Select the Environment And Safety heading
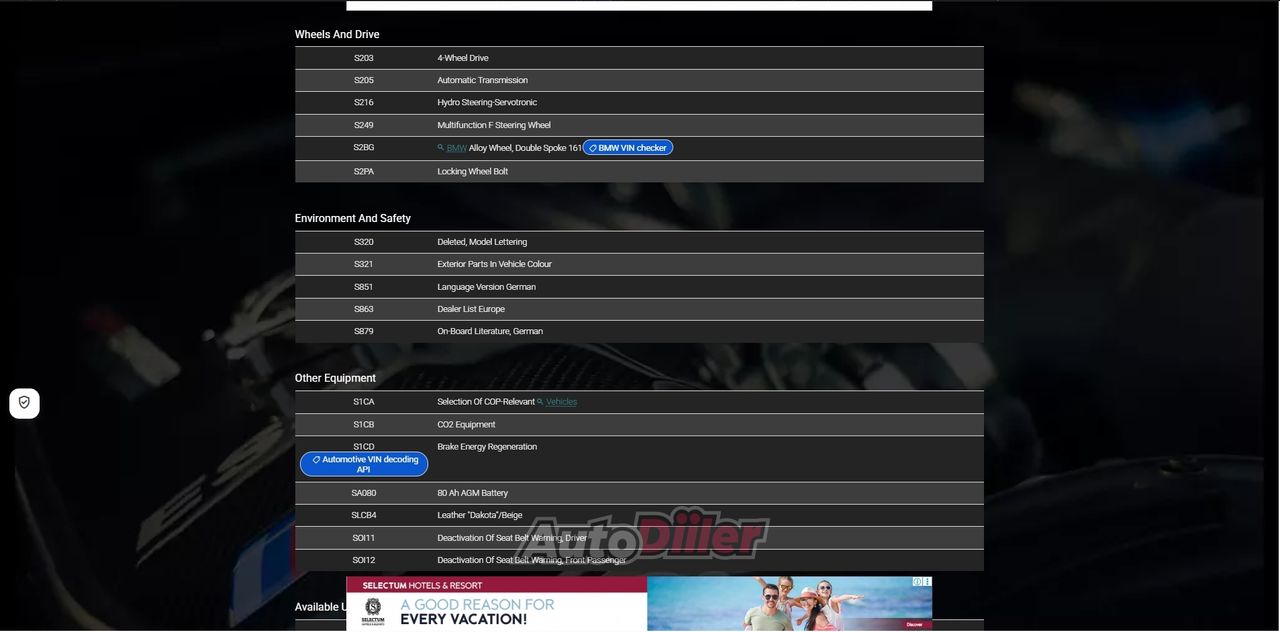This screenshot has height=632, width=1280. [x=353, y=219]
